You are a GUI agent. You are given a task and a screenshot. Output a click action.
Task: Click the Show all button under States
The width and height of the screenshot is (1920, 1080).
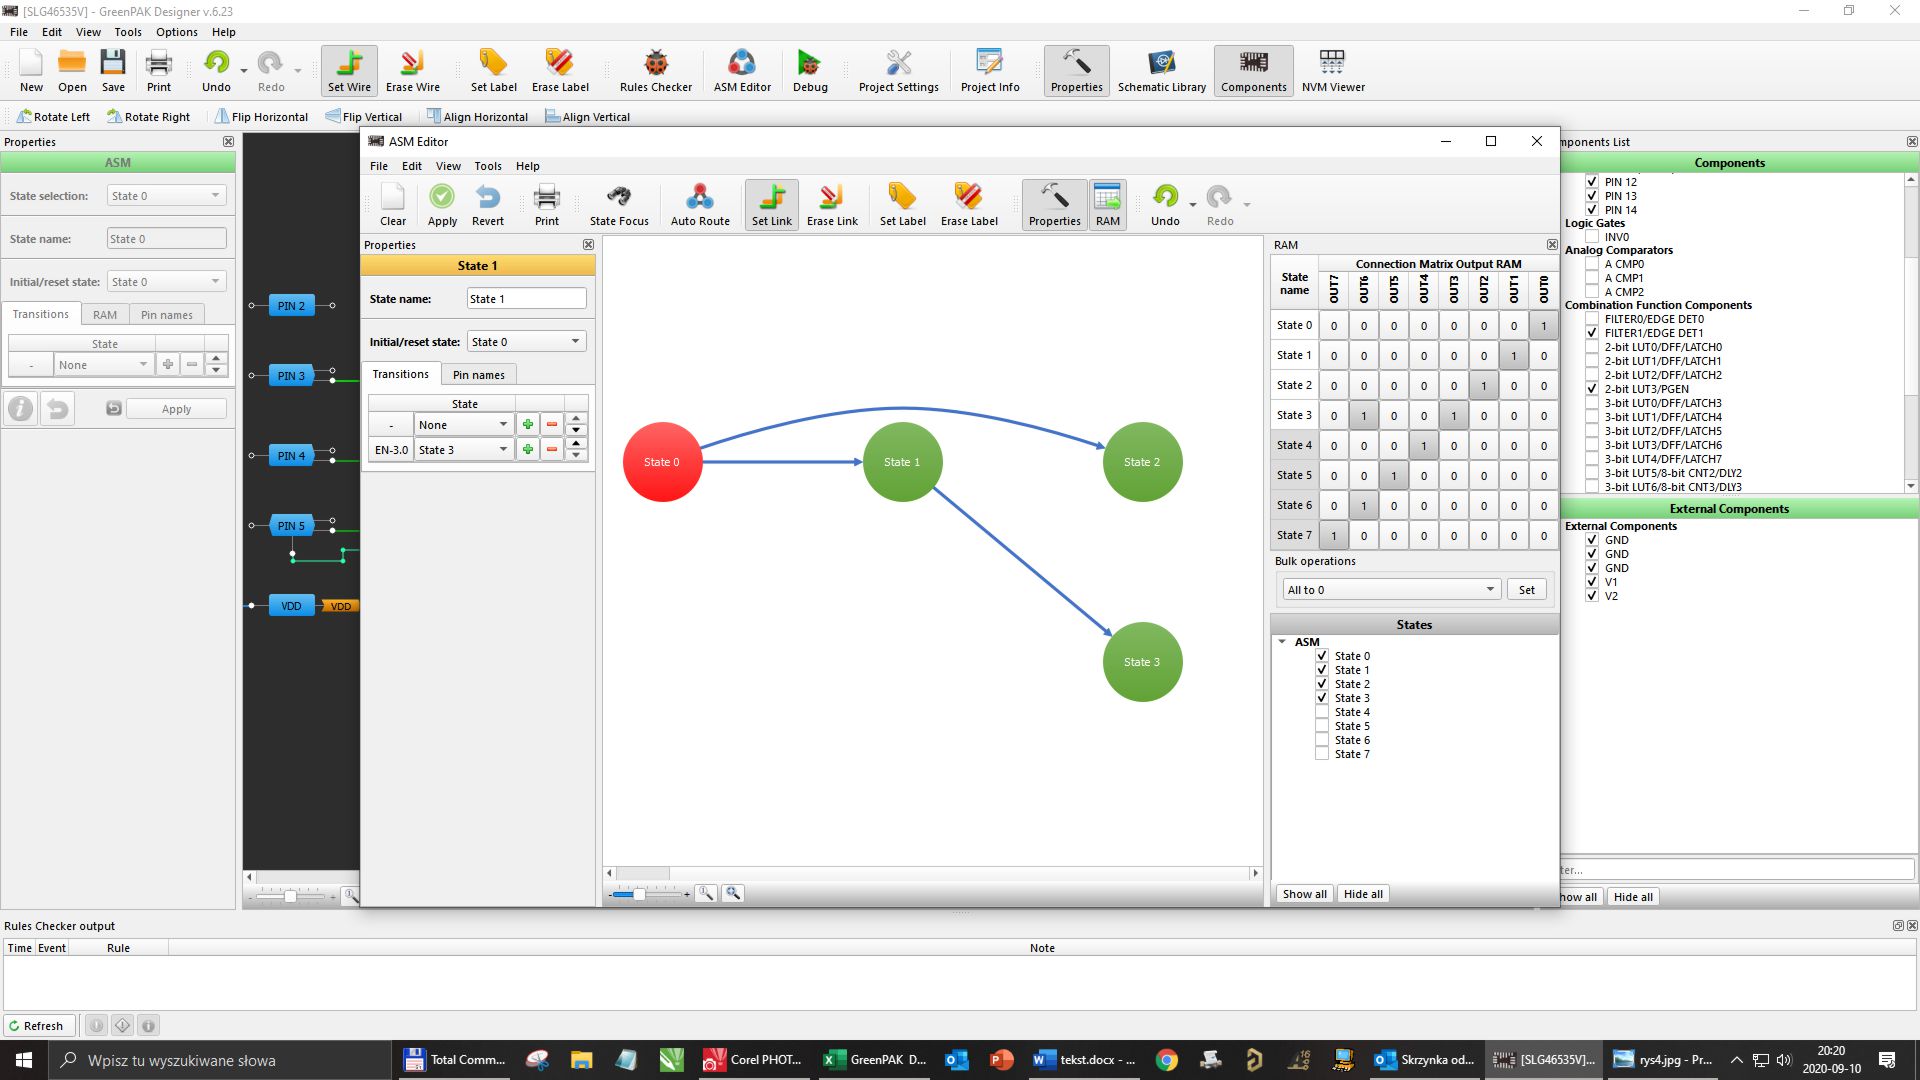click(x=1304, y=894)
